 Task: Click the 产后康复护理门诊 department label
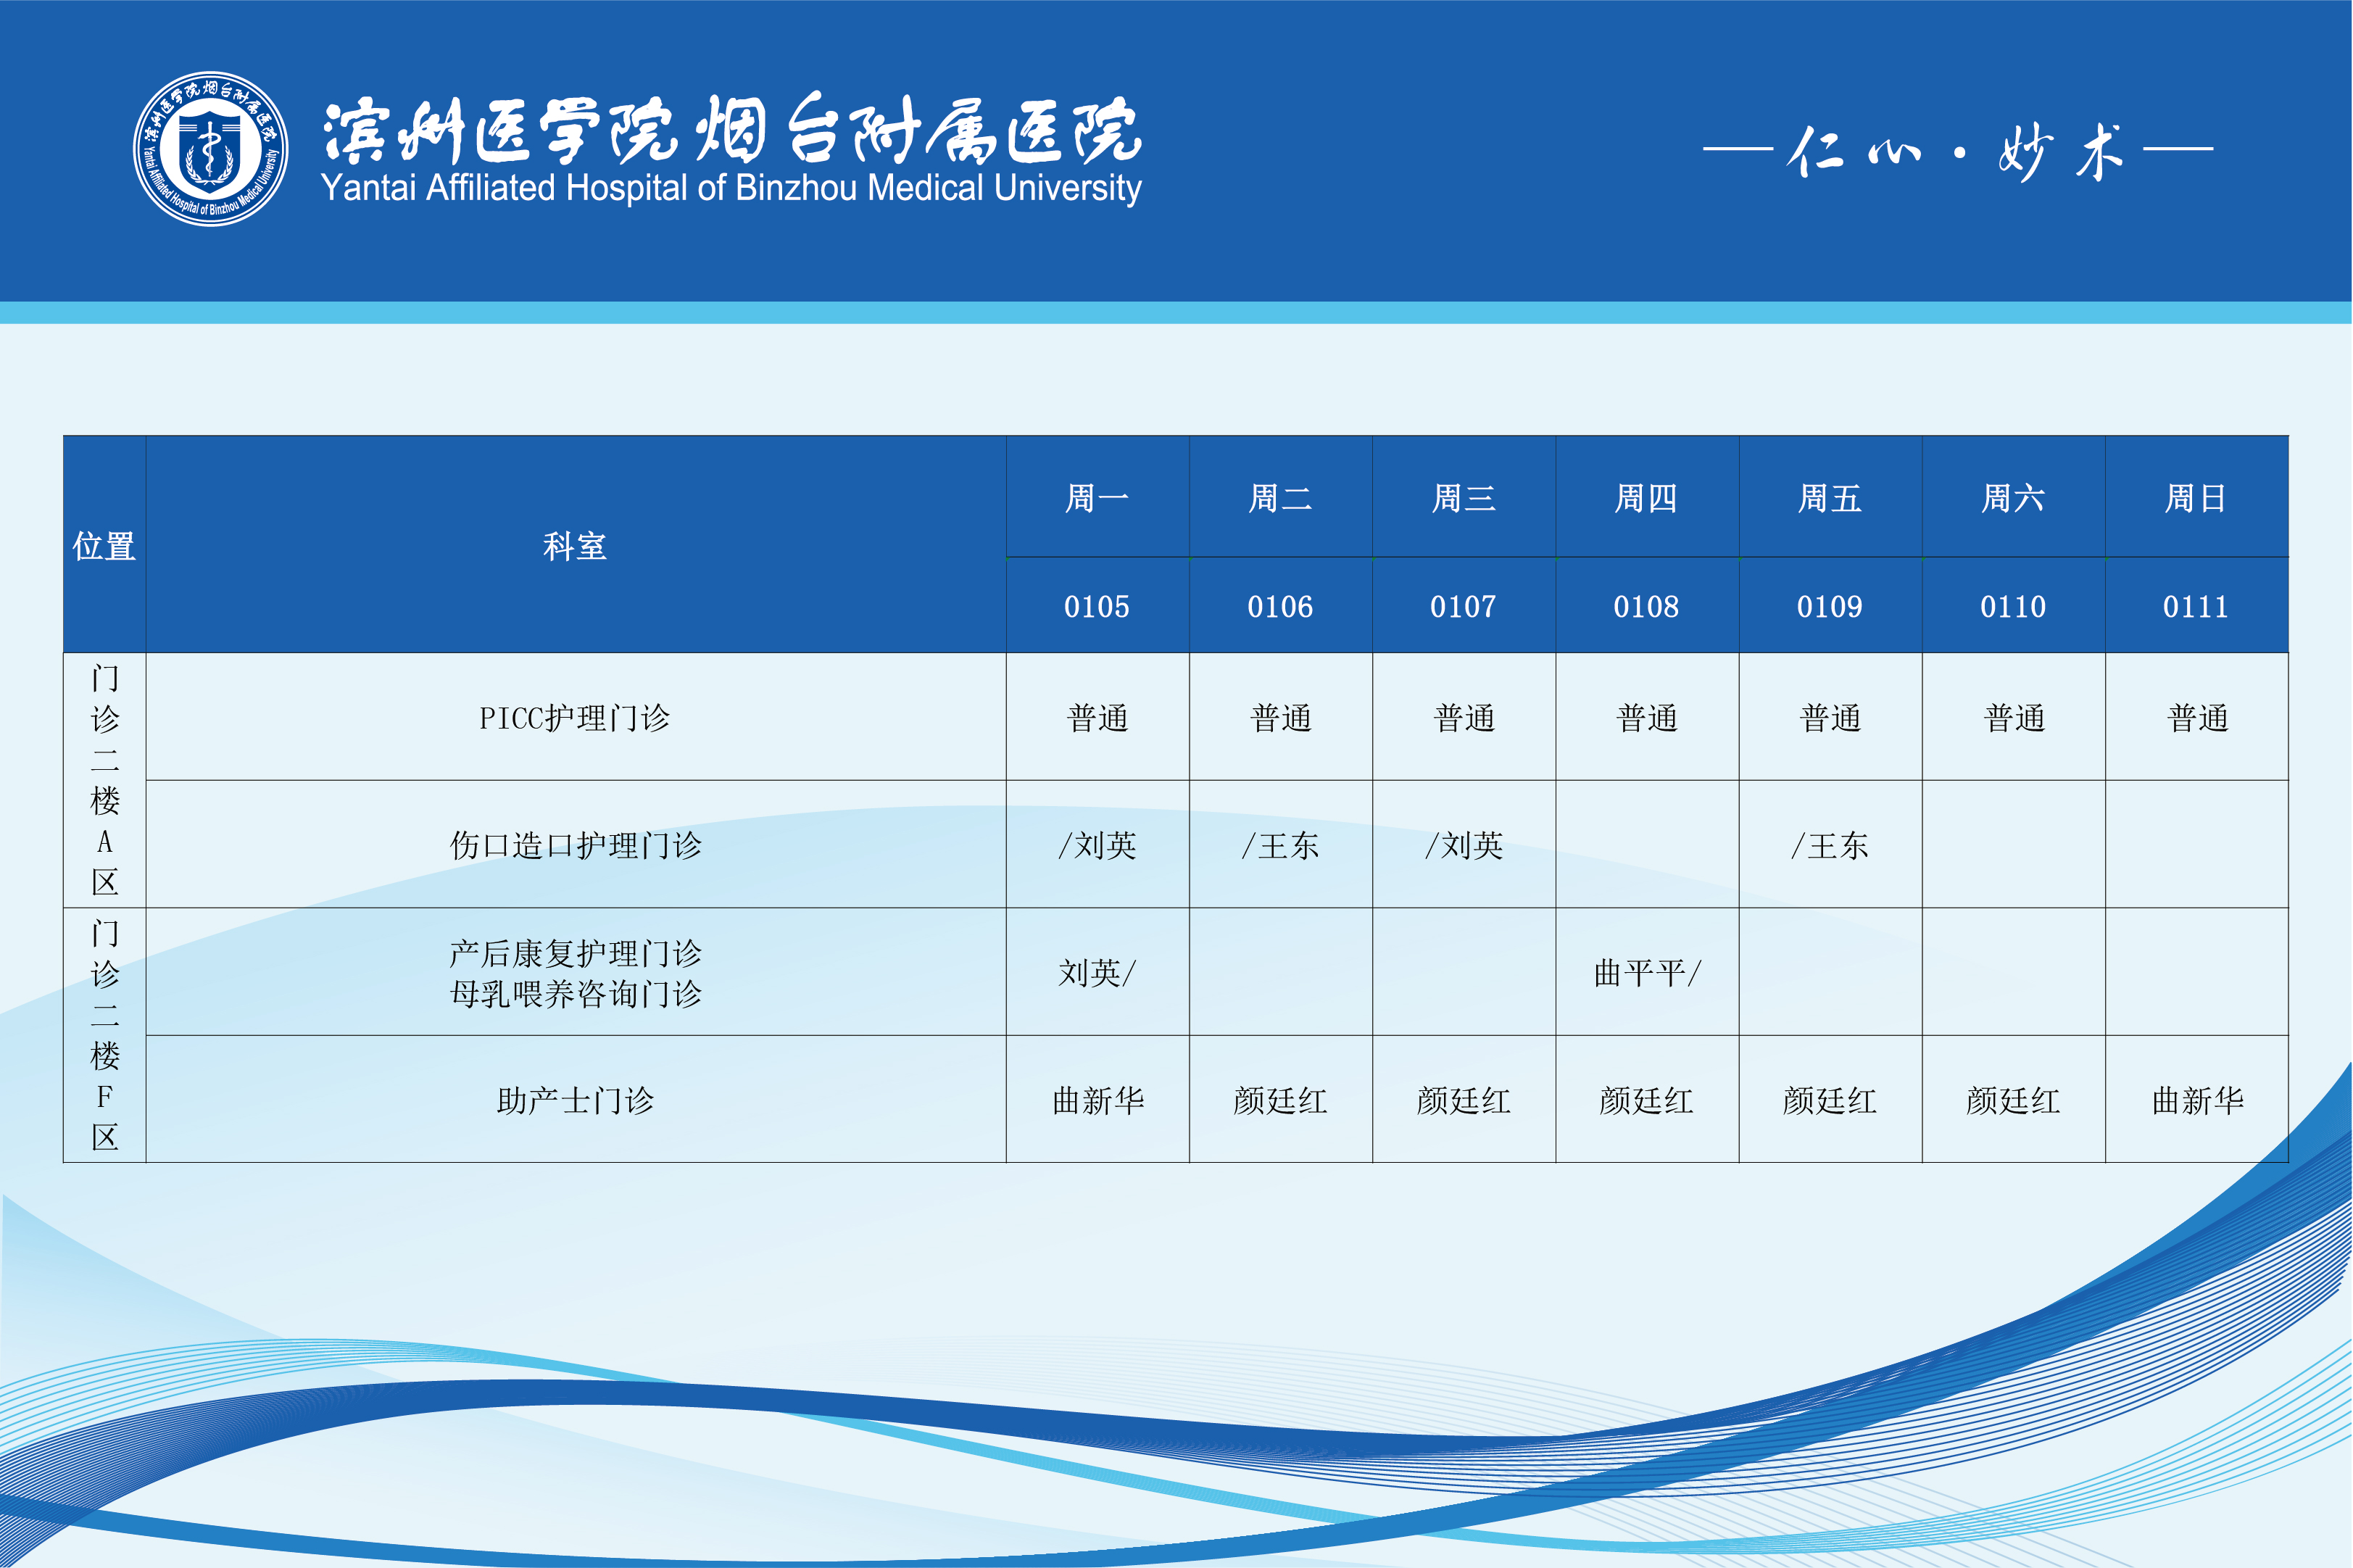575,953
